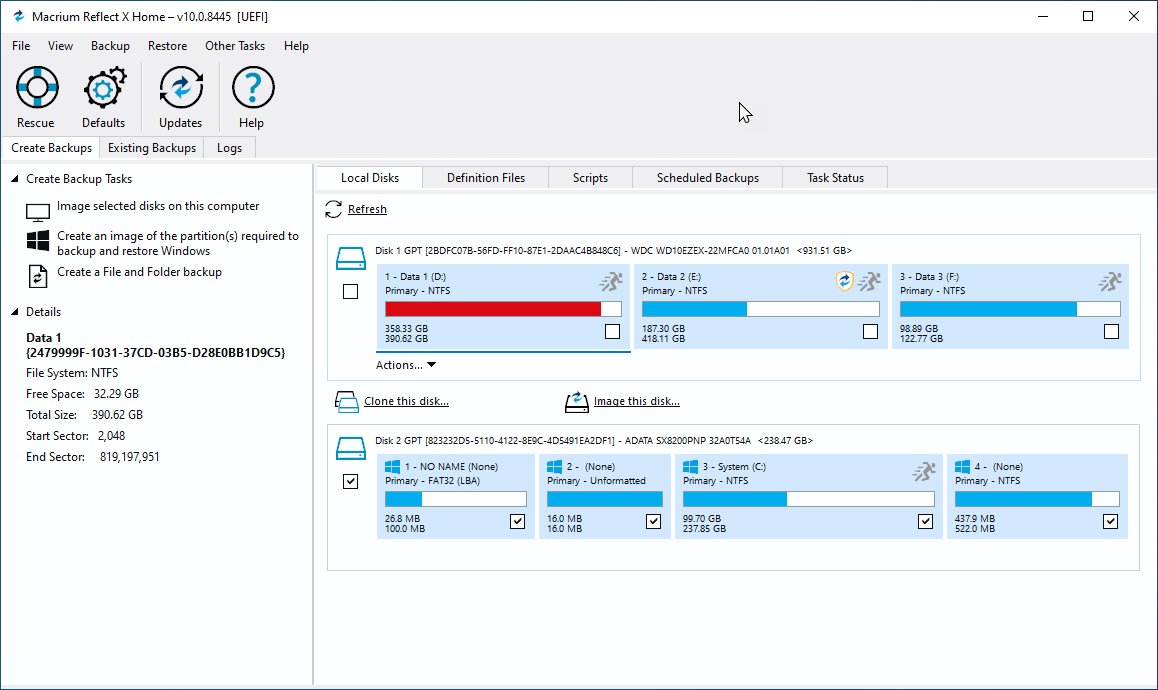1158x690 pixels.
Task: Click the Refresh link
Action: [x=367, y=209]
